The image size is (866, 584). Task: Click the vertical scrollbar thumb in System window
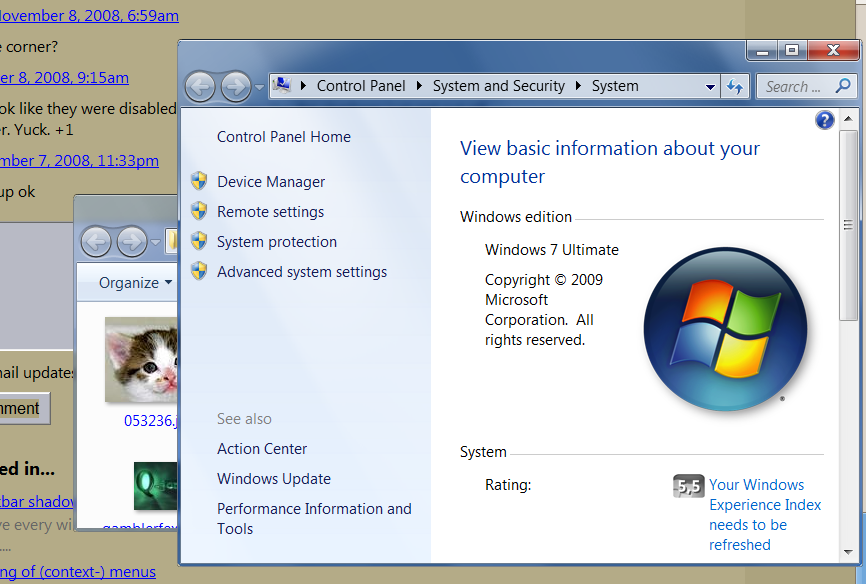coord(848,225)
